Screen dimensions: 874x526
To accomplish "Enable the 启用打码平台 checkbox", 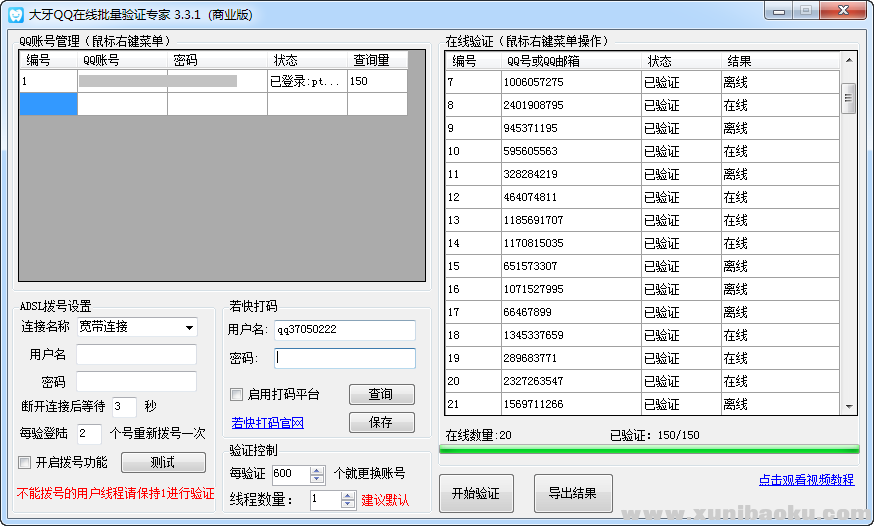I will 237,394.
